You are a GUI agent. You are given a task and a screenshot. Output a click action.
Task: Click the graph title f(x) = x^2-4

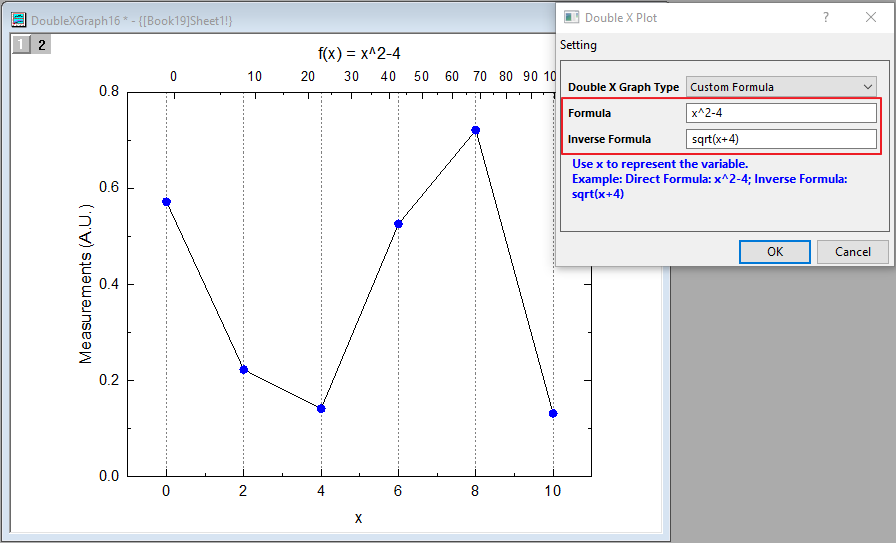tap(359, 54)
